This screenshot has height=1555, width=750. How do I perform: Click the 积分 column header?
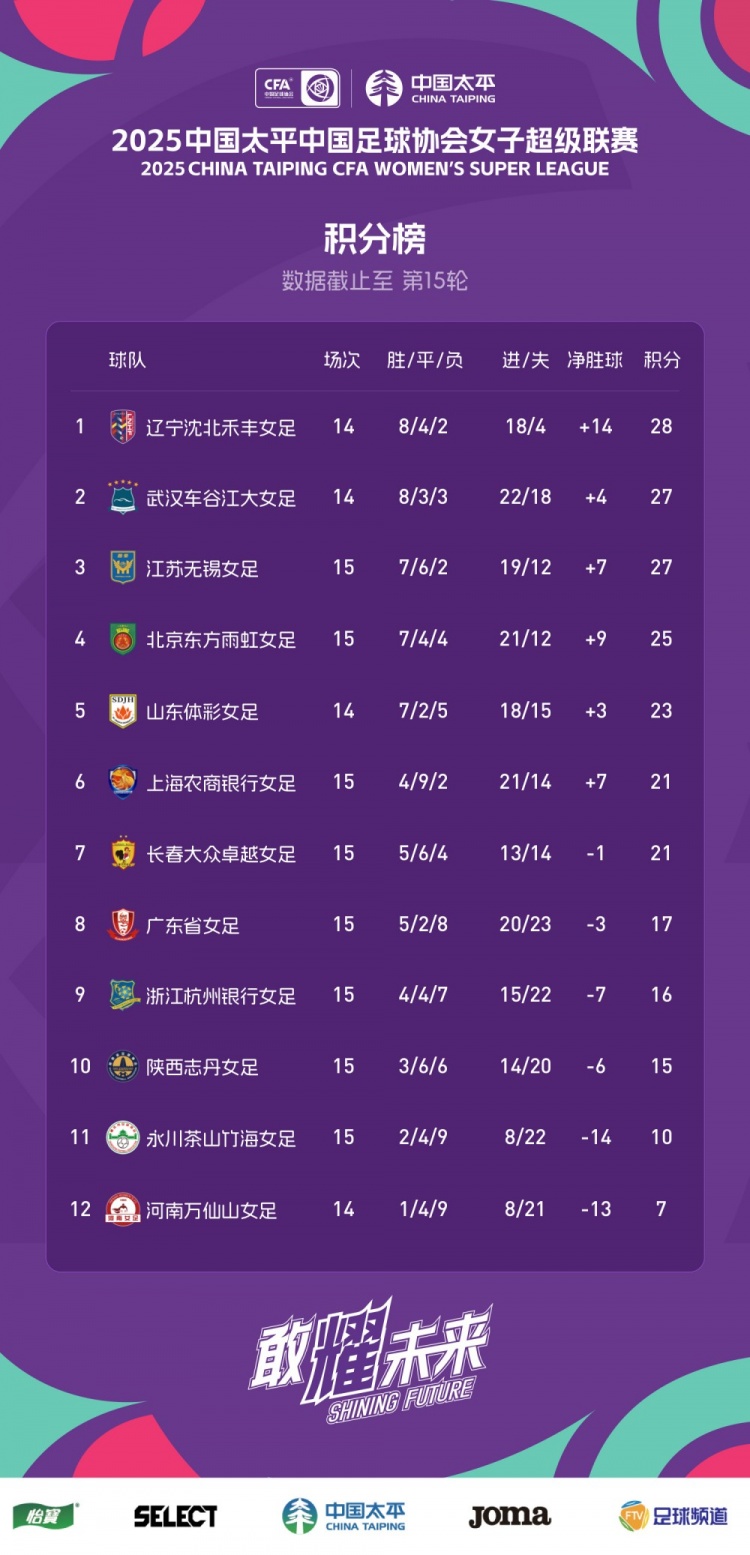coord(661,360)
